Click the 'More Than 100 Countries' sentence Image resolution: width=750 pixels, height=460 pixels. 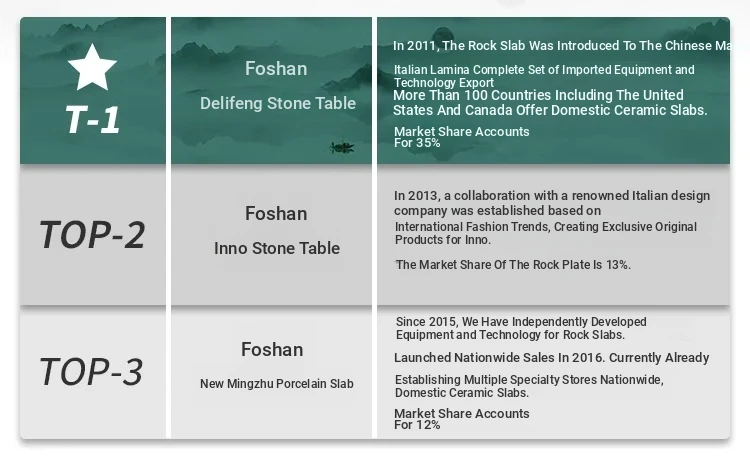[550, 102]
